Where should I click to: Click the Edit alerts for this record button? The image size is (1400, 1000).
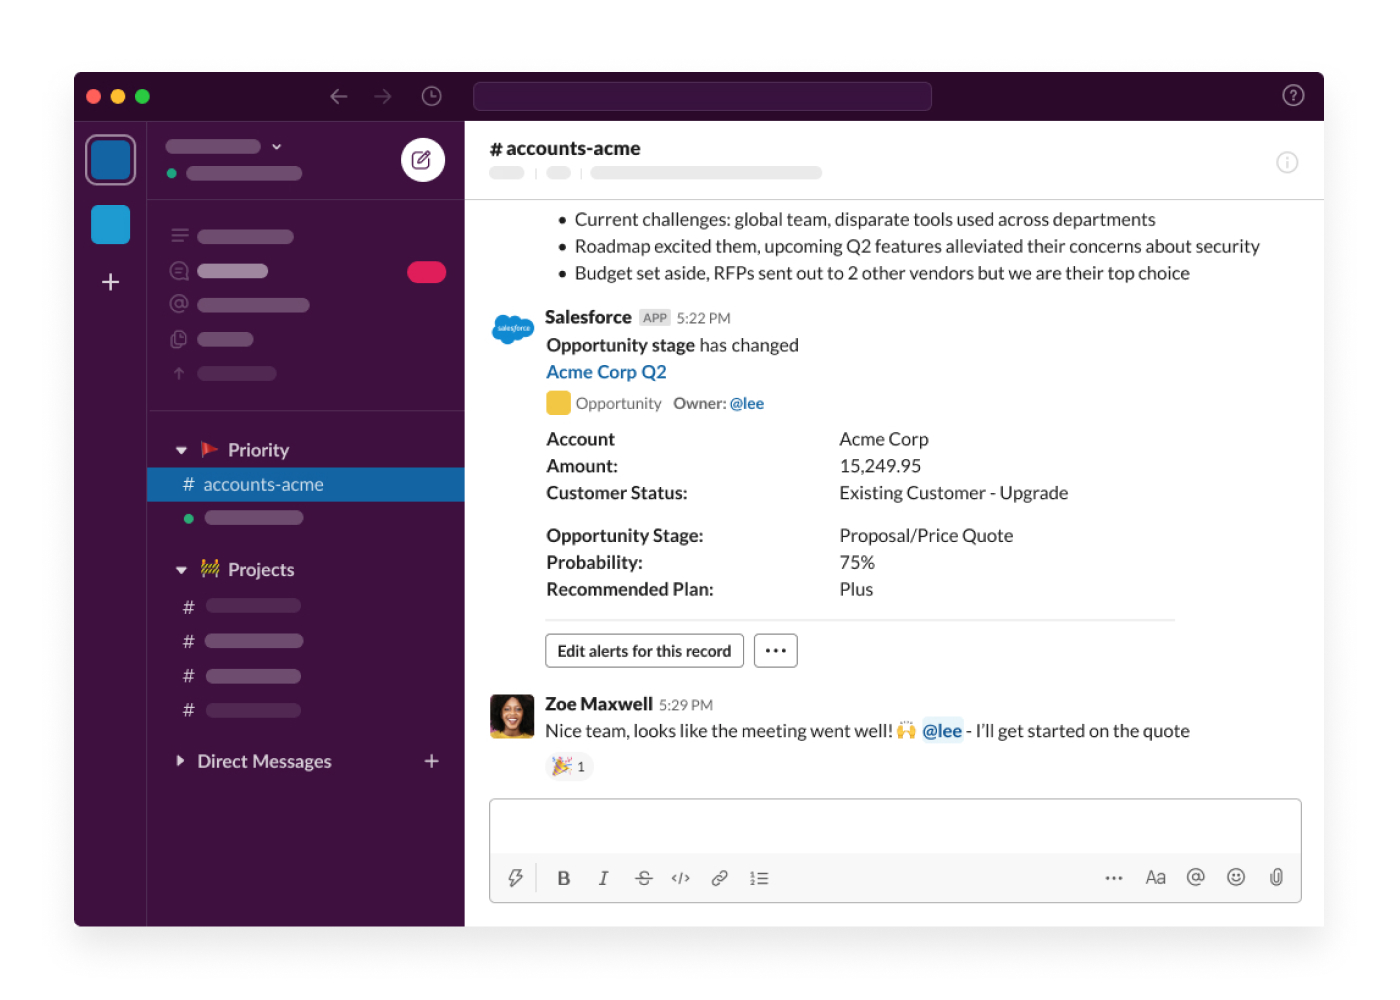tap(644, 650)
